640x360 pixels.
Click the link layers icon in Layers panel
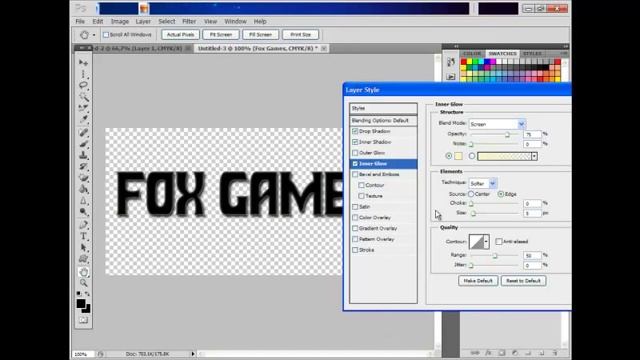click(x=475, y=353)
